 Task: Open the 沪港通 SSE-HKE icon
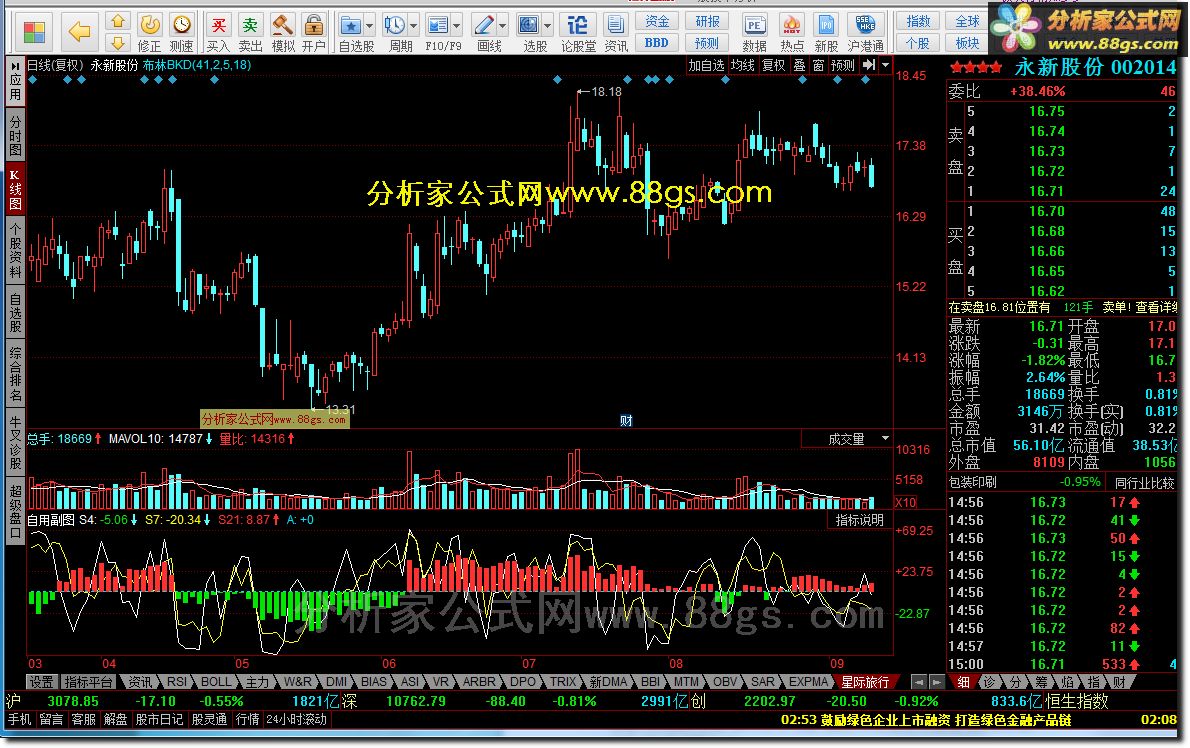866,33
